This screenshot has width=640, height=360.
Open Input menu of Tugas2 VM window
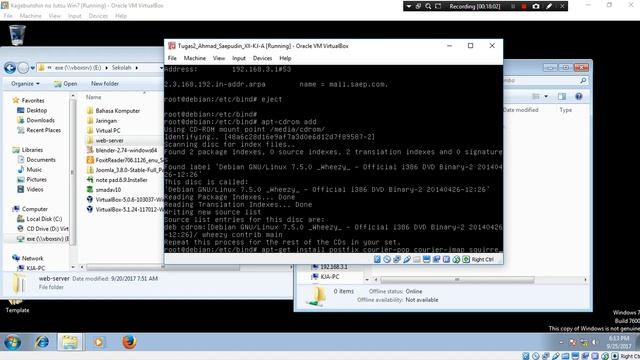pyautogui.click(x=239, y=58)
